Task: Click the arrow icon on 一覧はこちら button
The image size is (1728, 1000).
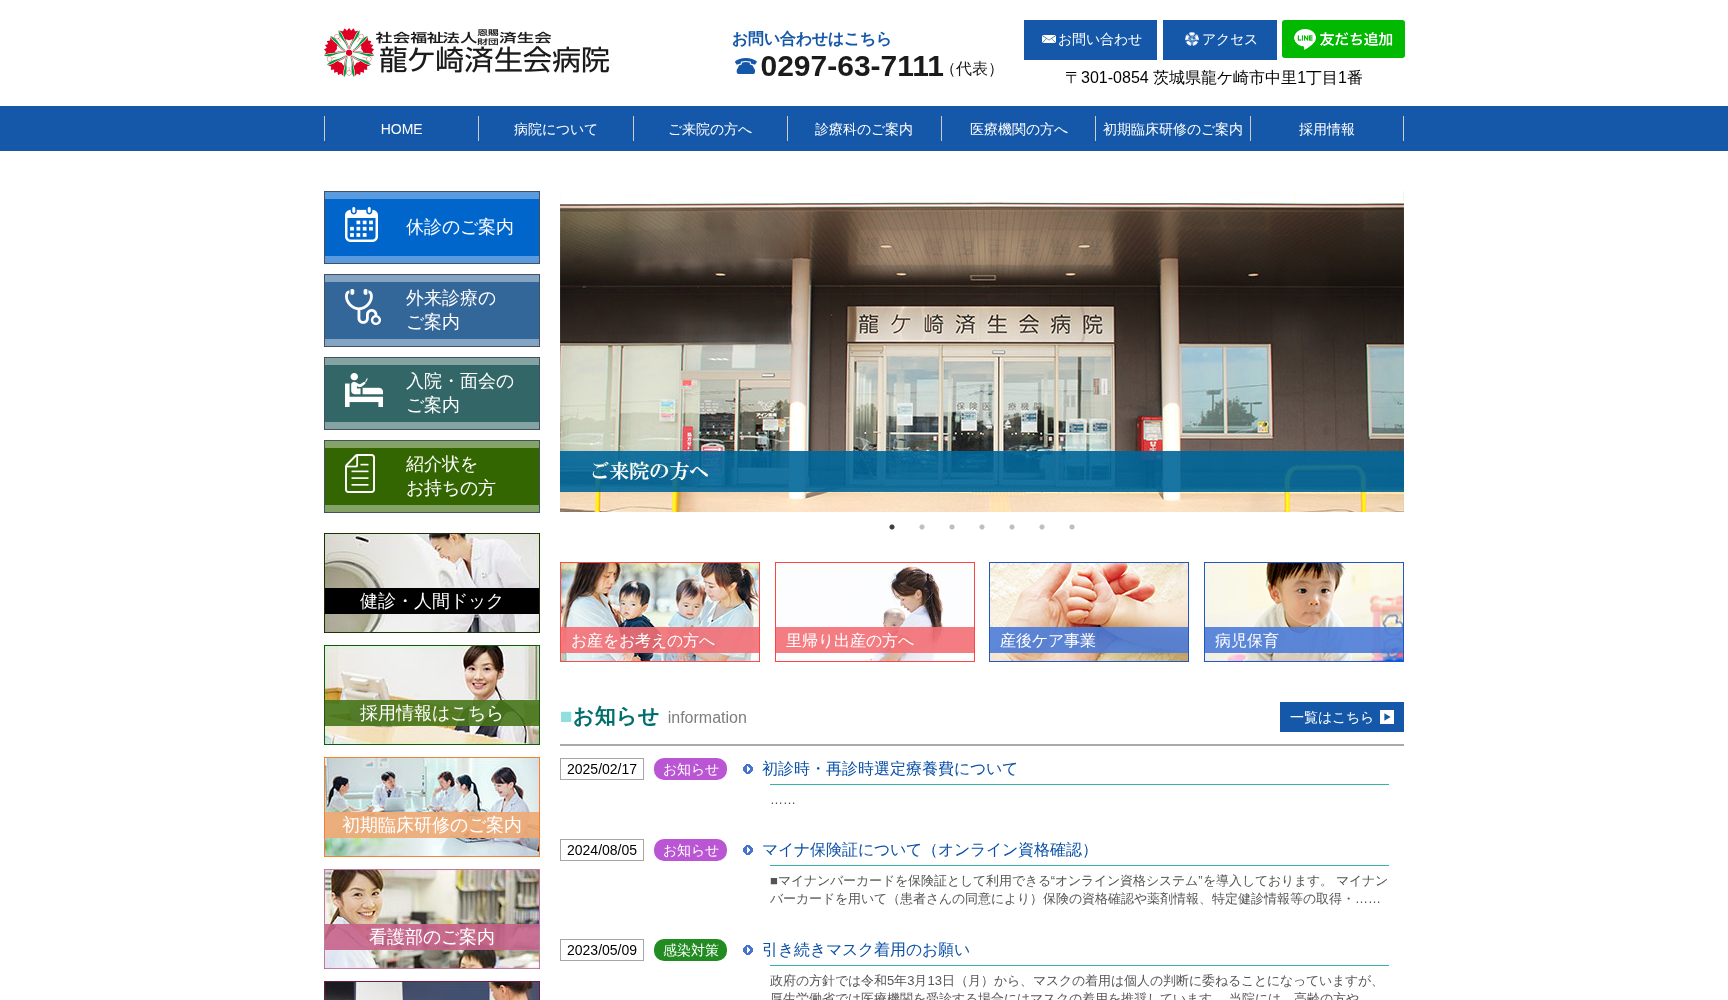Action: (1387, 717)
